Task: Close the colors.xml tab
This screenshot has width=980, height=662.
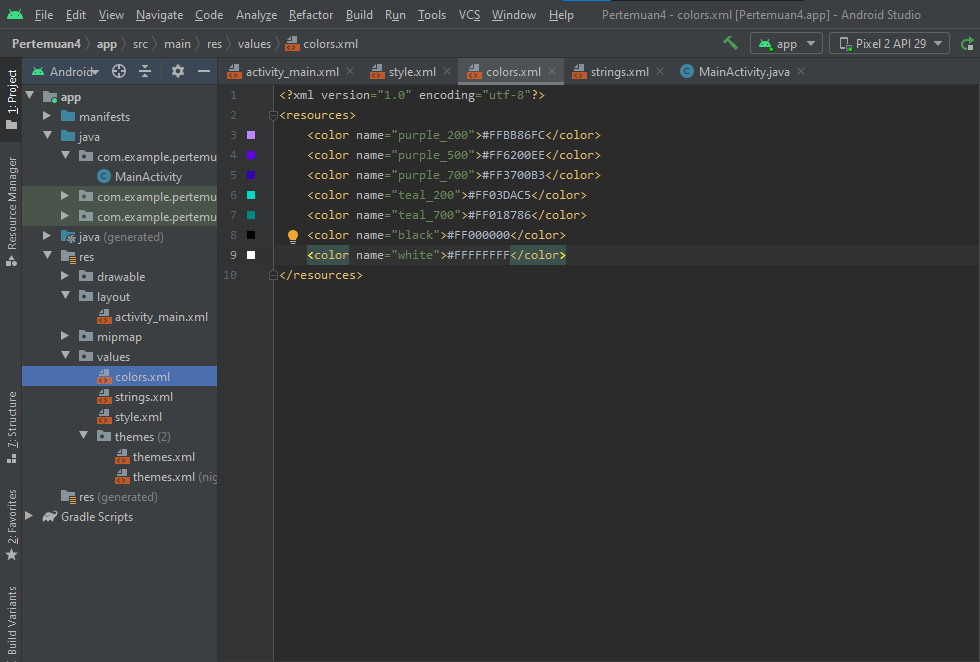Action: point(552,71)
